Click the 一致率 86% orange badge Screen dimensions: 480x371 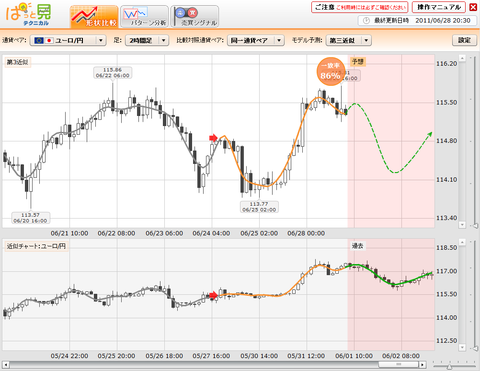[330, 72]
